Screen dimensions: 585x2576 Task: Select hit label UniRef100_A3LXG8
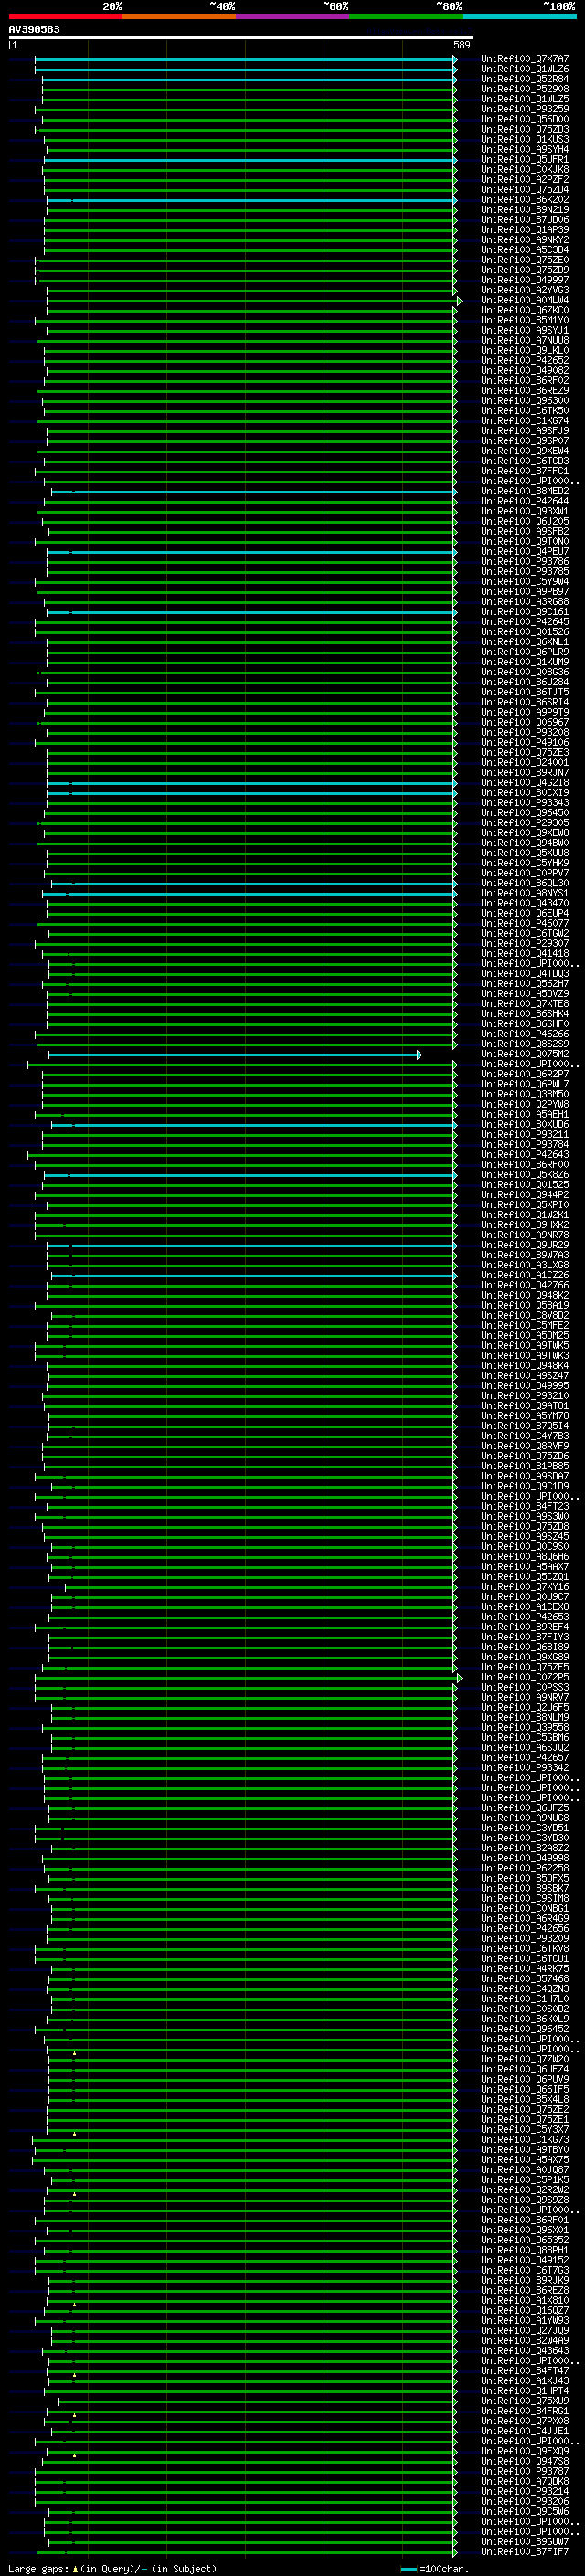[x=524, y=1266]
